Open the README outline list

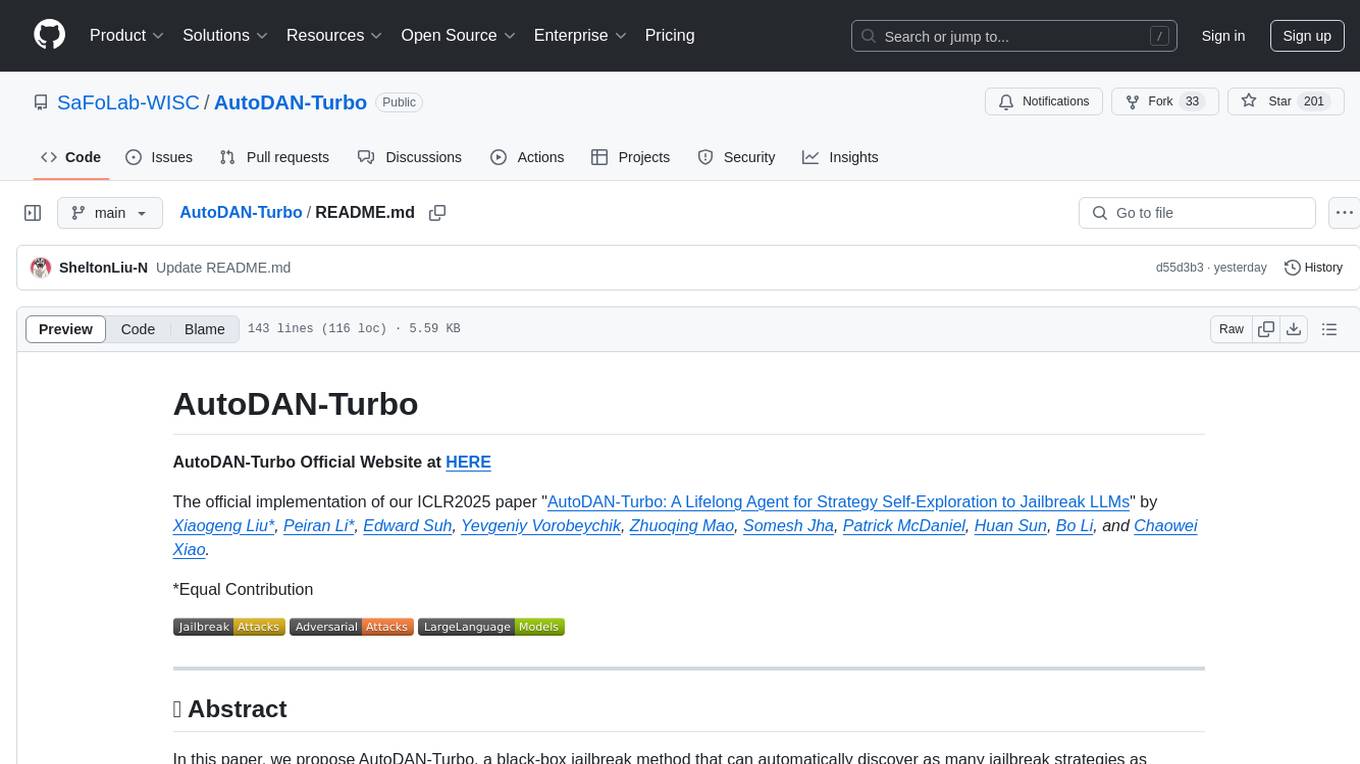[x=1329, y=329]
